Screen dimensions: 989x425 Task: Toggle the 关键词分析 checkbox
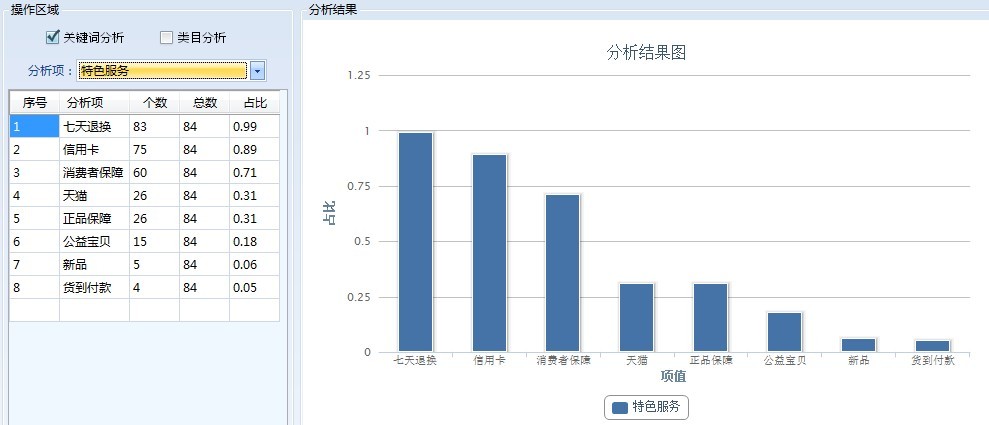click(52, 38)
